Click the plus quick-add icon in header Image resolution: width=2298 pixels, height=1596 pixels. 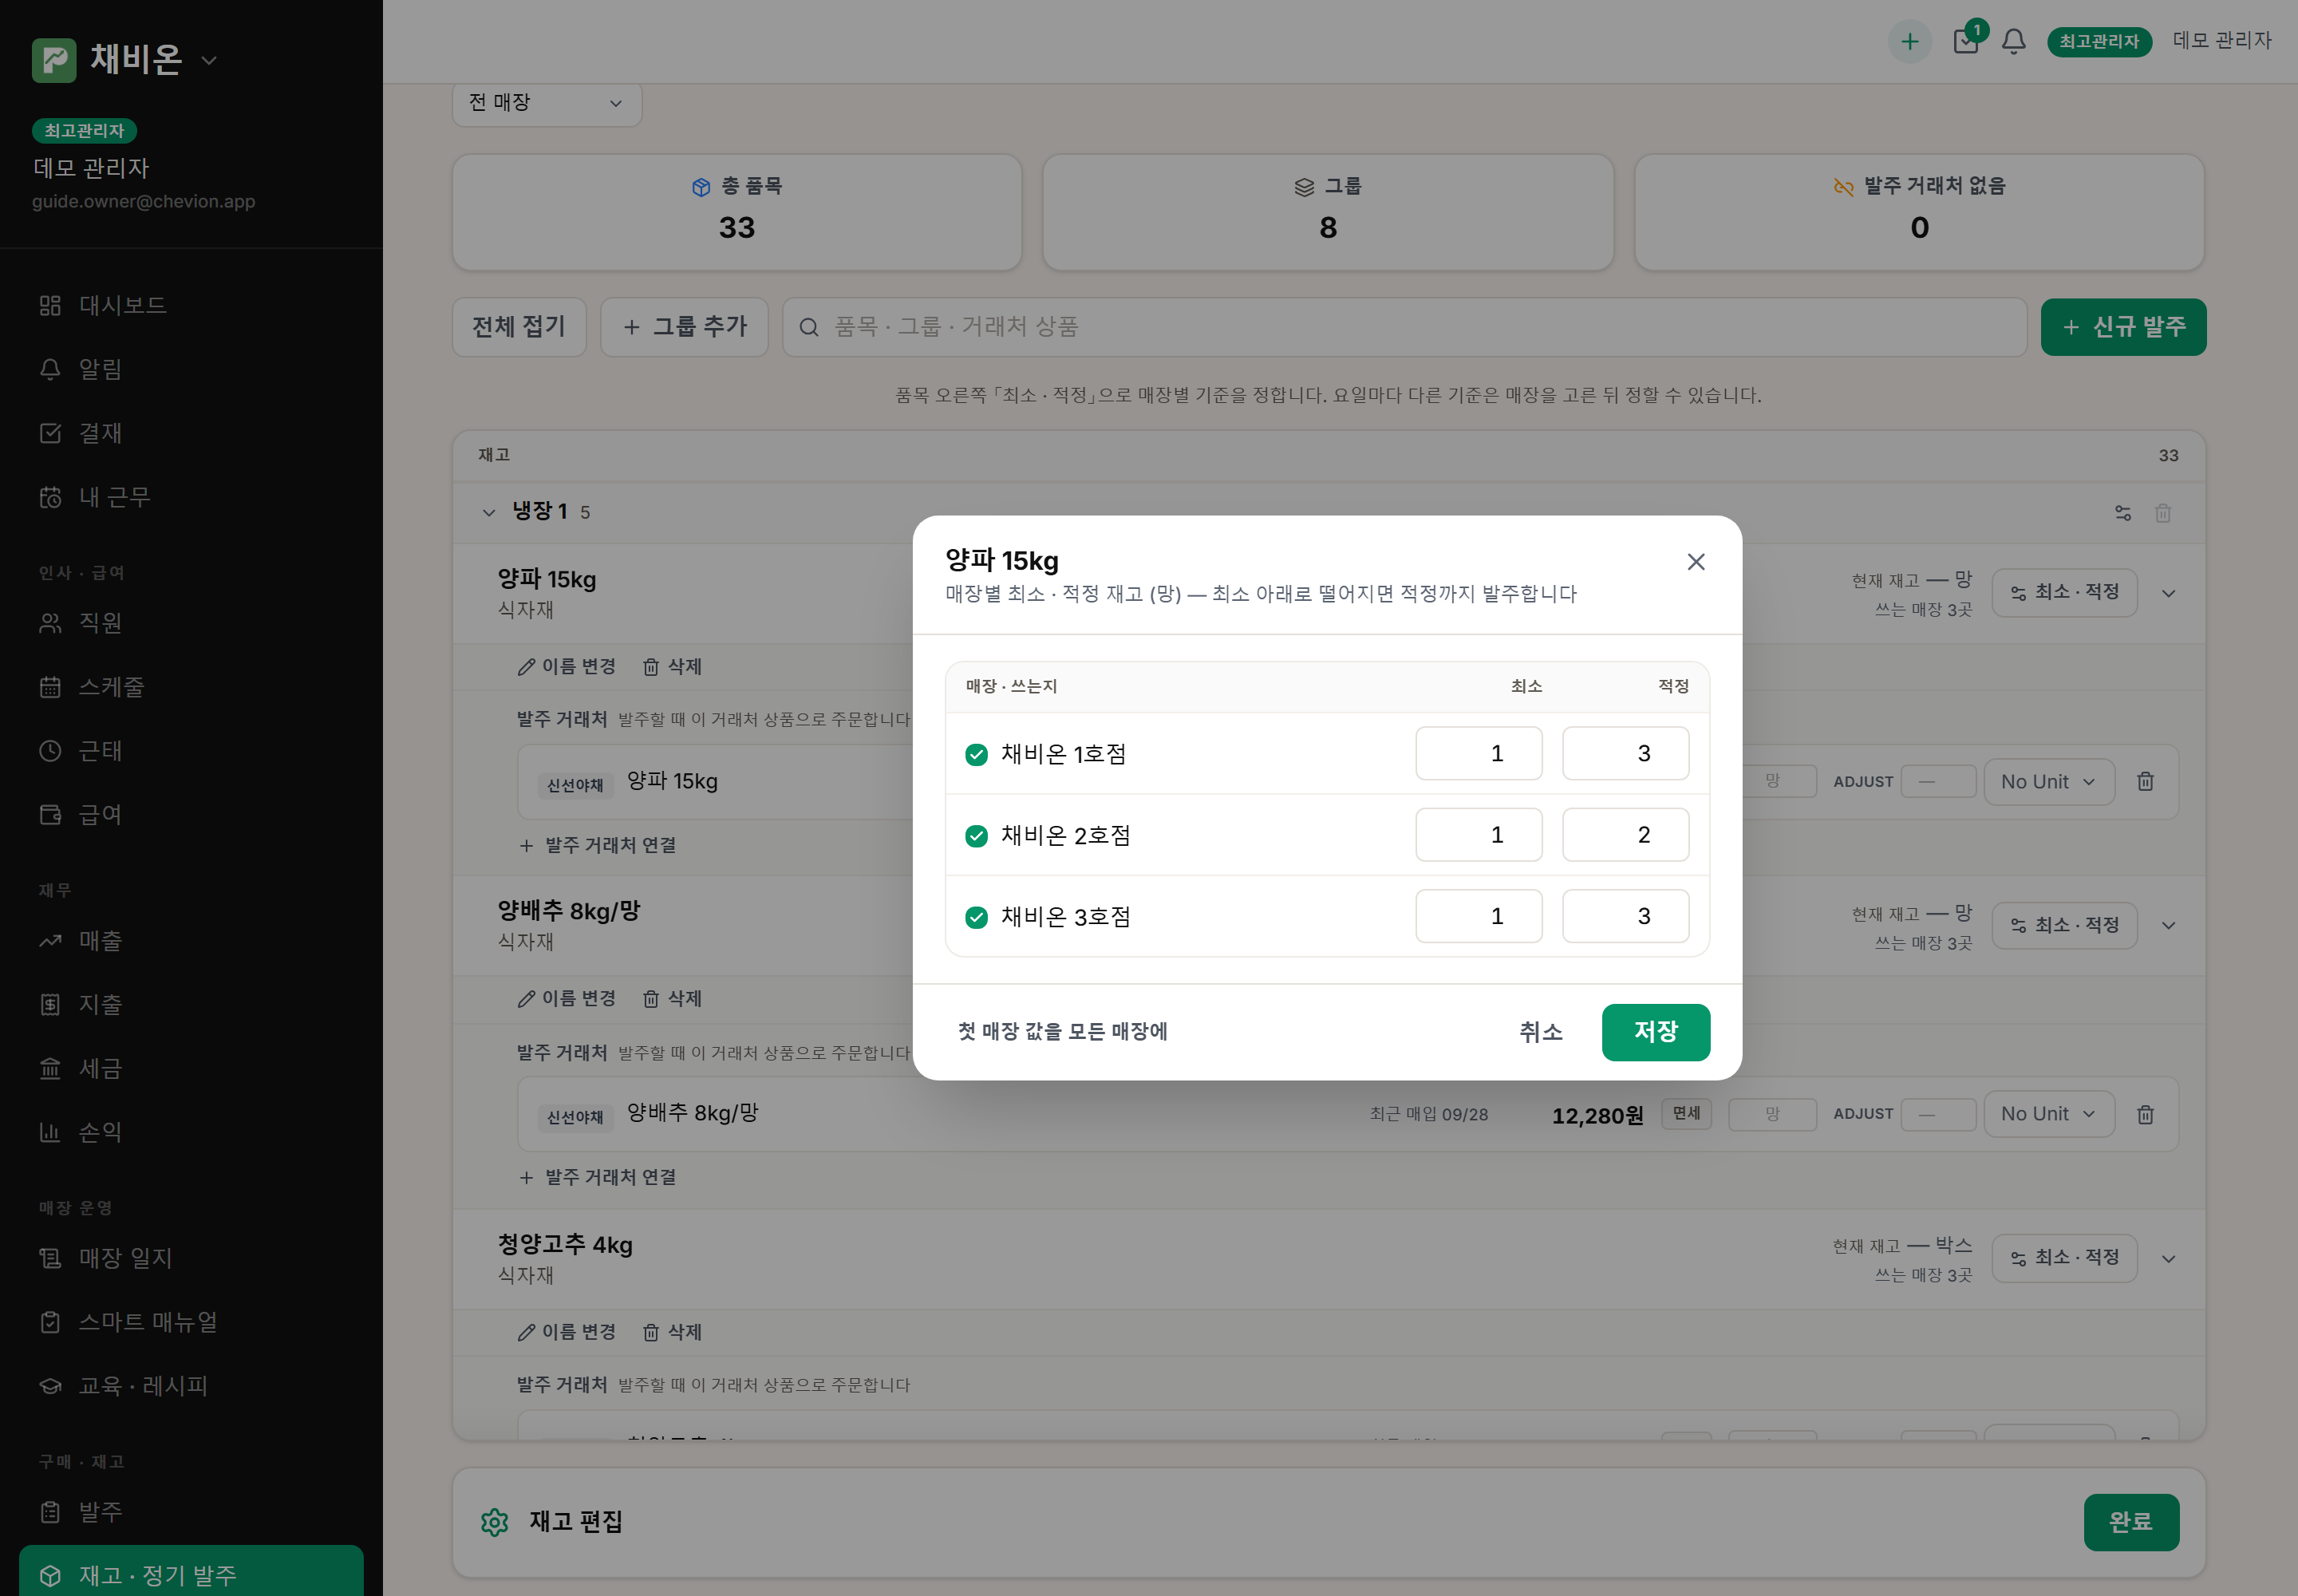coord(1909,41)
